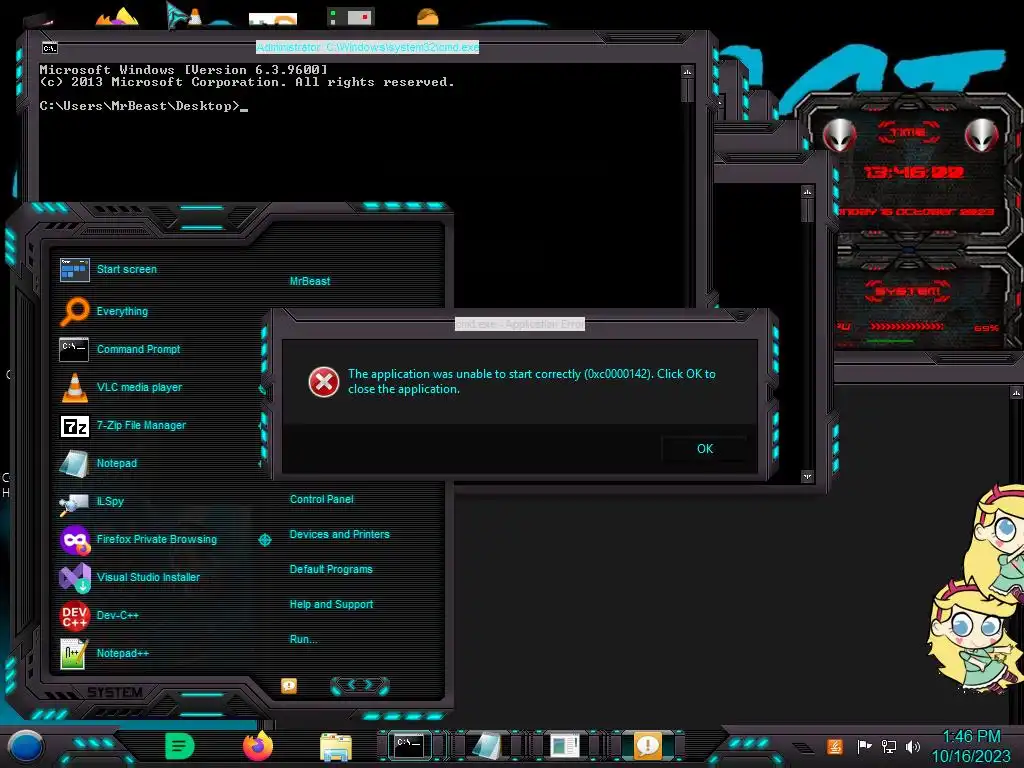Show hidden tray icons arrow
Screen dimensions: 1024x768
pos(805,746)
